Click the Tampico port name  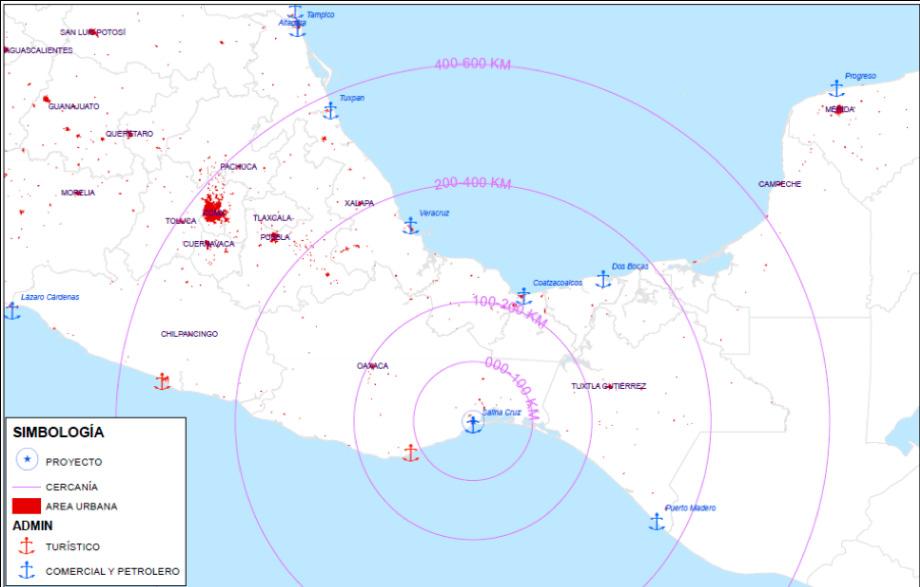(320, 15)
